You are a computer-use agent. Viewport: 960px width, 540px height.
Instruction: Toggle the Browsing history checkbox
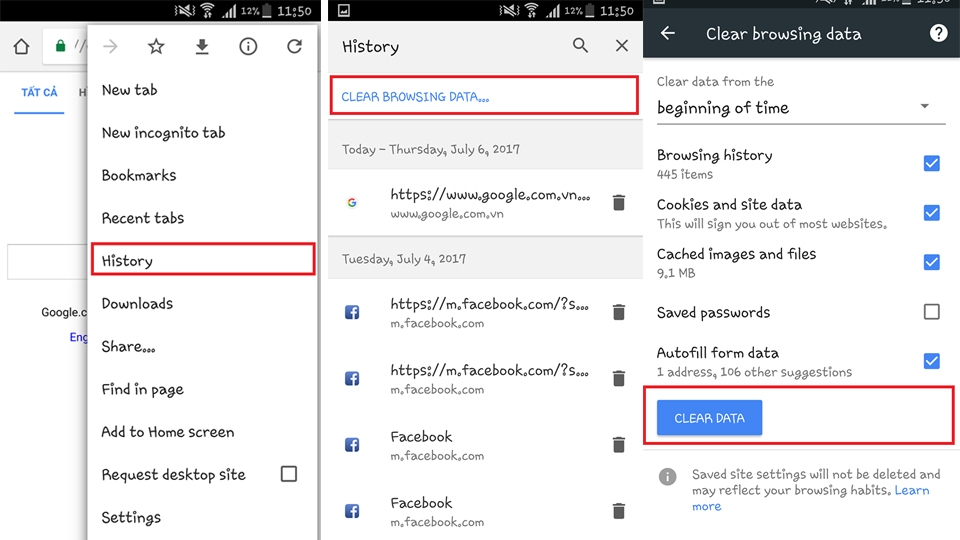tap(932, 163)
